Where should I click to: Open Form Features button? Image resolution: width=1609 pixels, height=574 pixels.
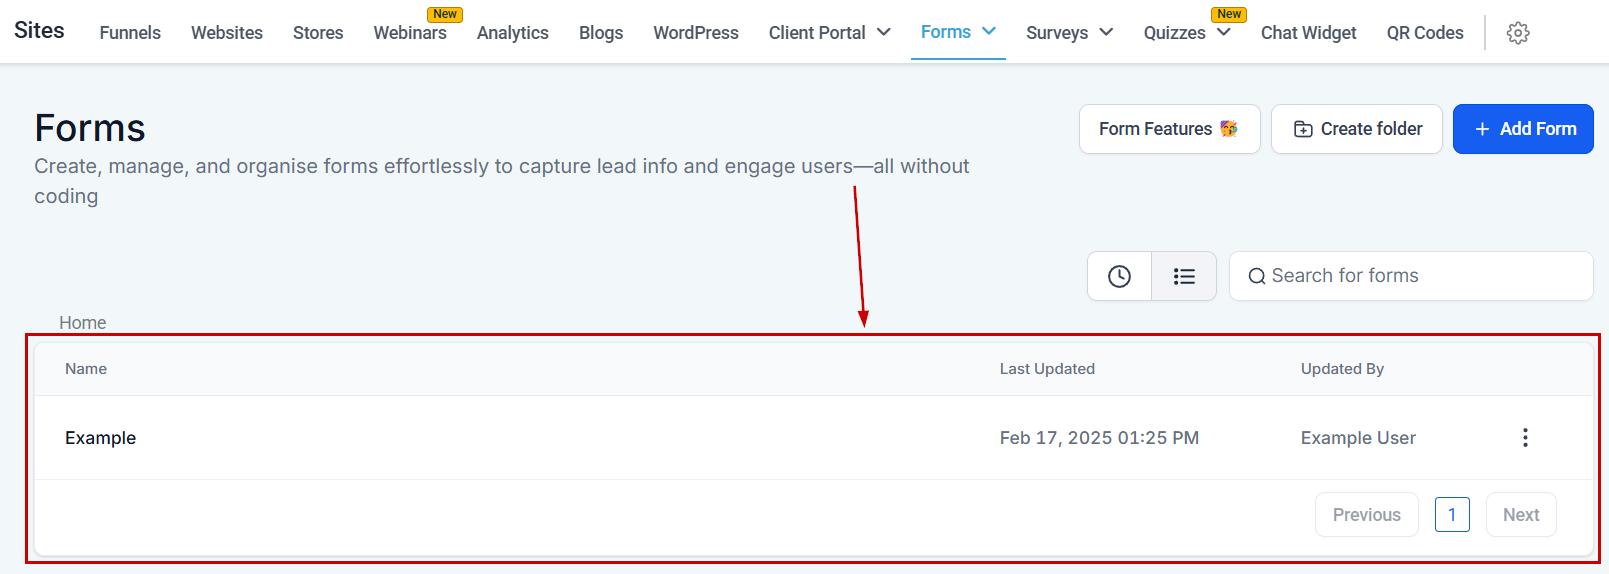[x=1168, y=129]
